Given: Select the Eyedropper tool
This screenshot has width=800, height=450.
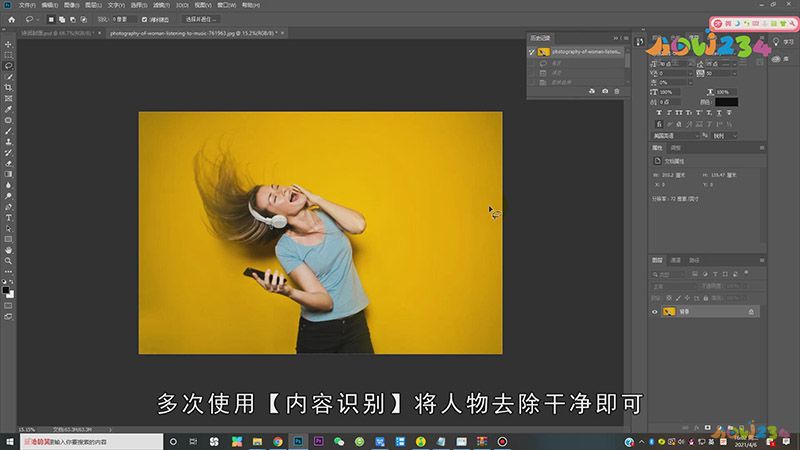Looking at the screenshot, I should click(x=8, y=109).
